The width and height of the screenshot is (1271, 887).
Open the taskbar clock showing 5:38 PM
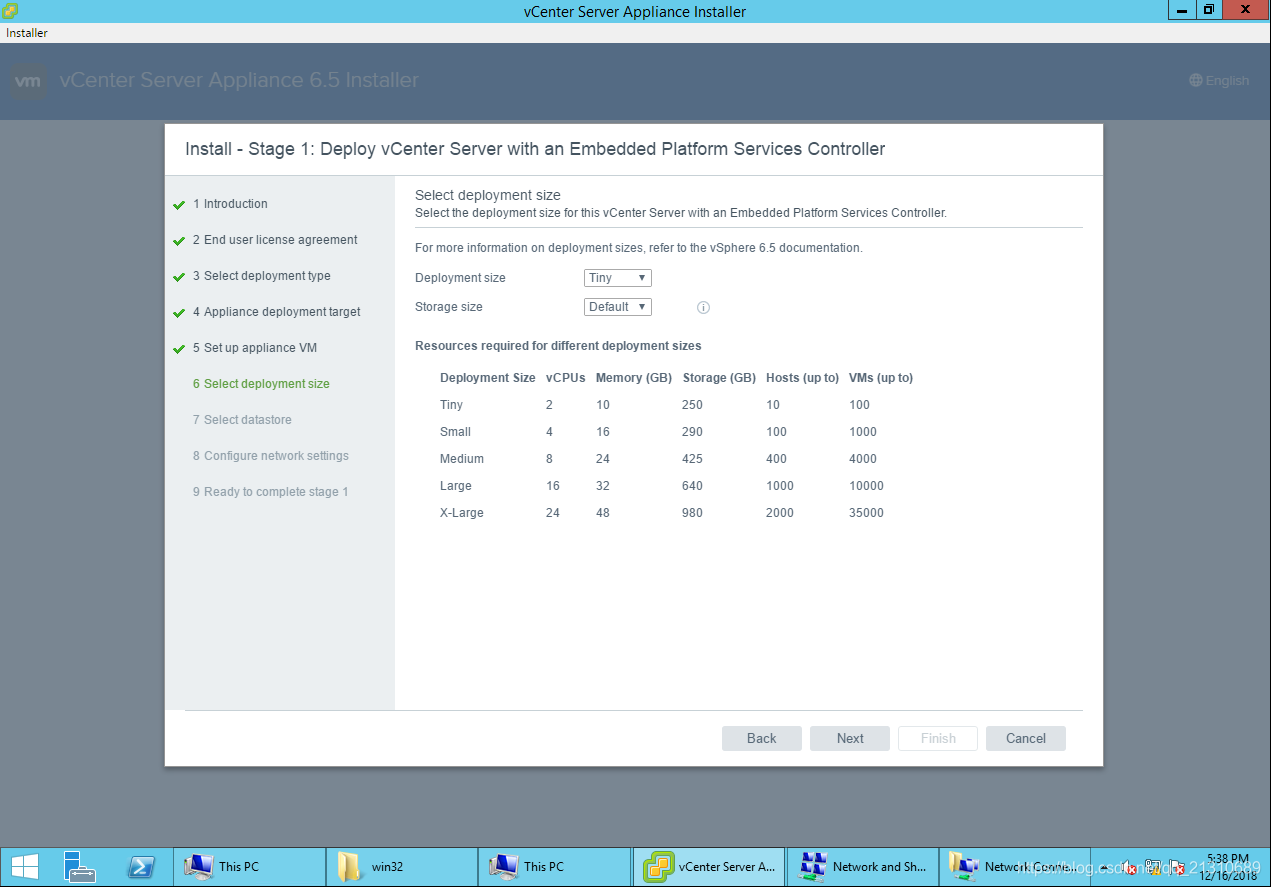click(x=1227, y=867)
